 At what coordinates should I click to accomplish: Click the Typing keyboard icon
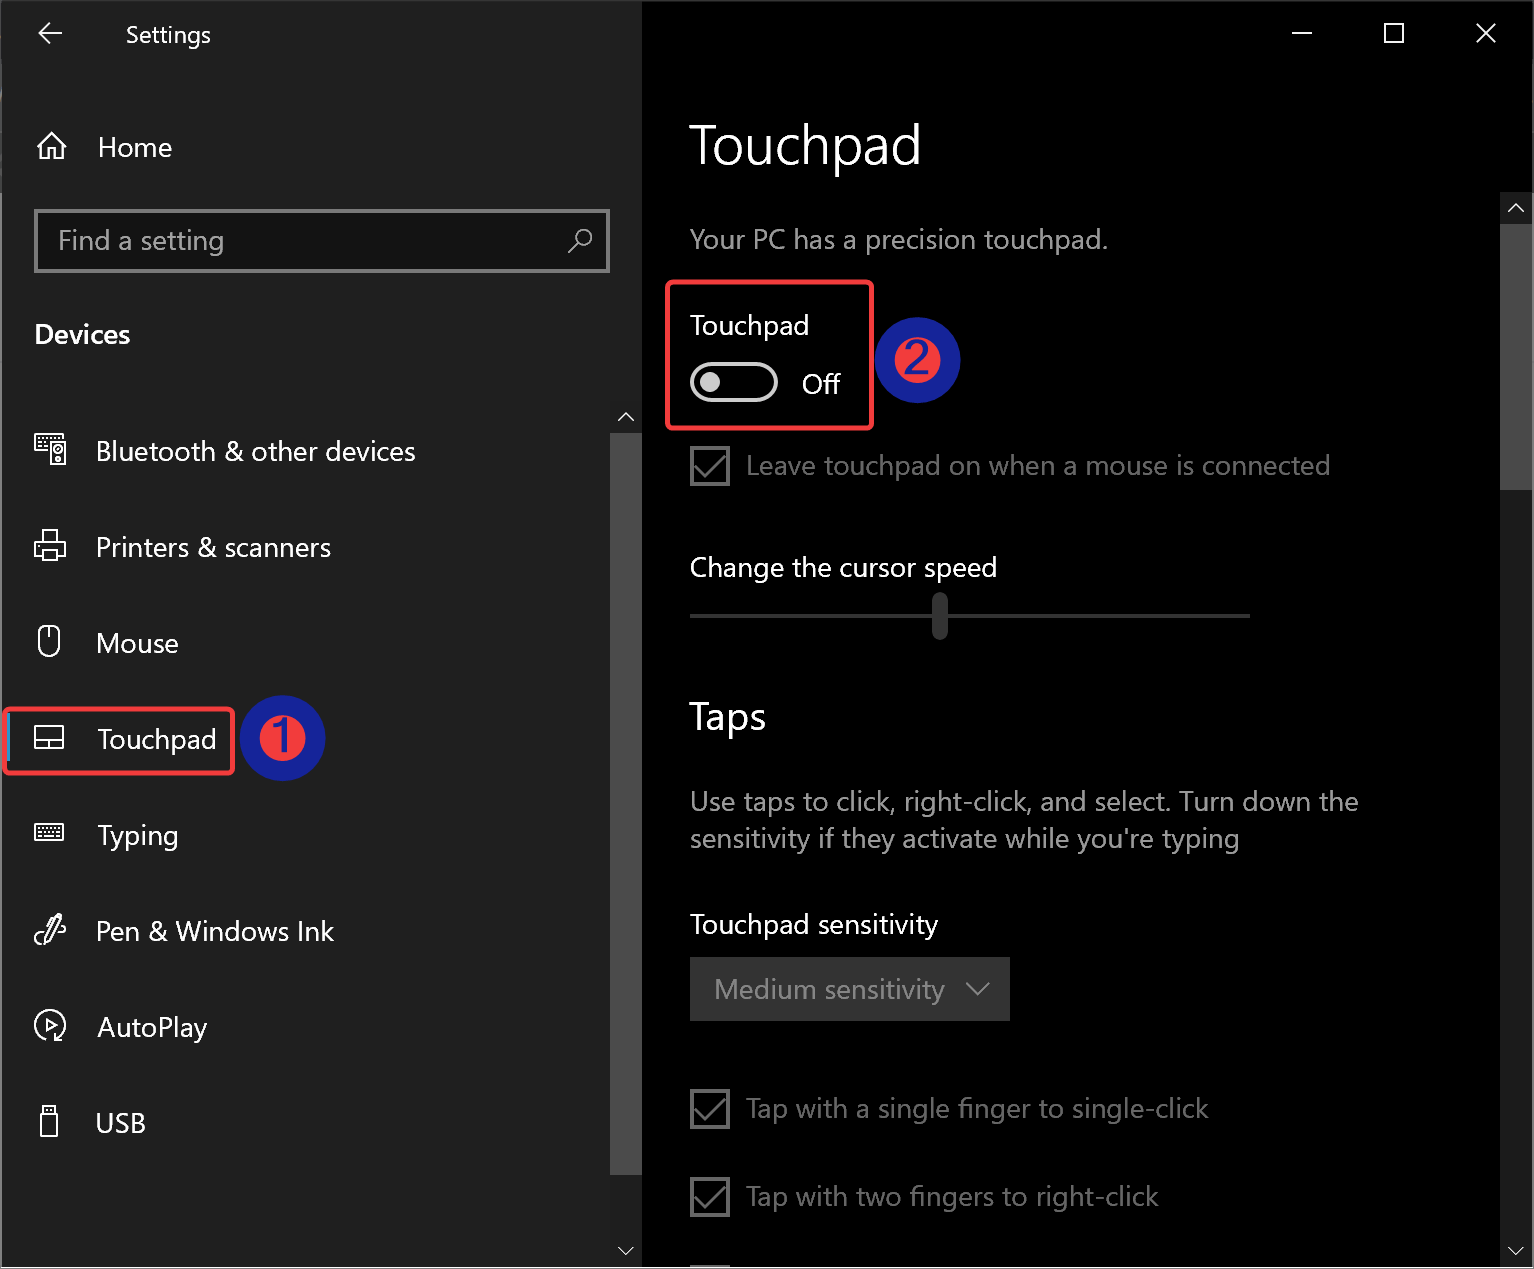50,834
